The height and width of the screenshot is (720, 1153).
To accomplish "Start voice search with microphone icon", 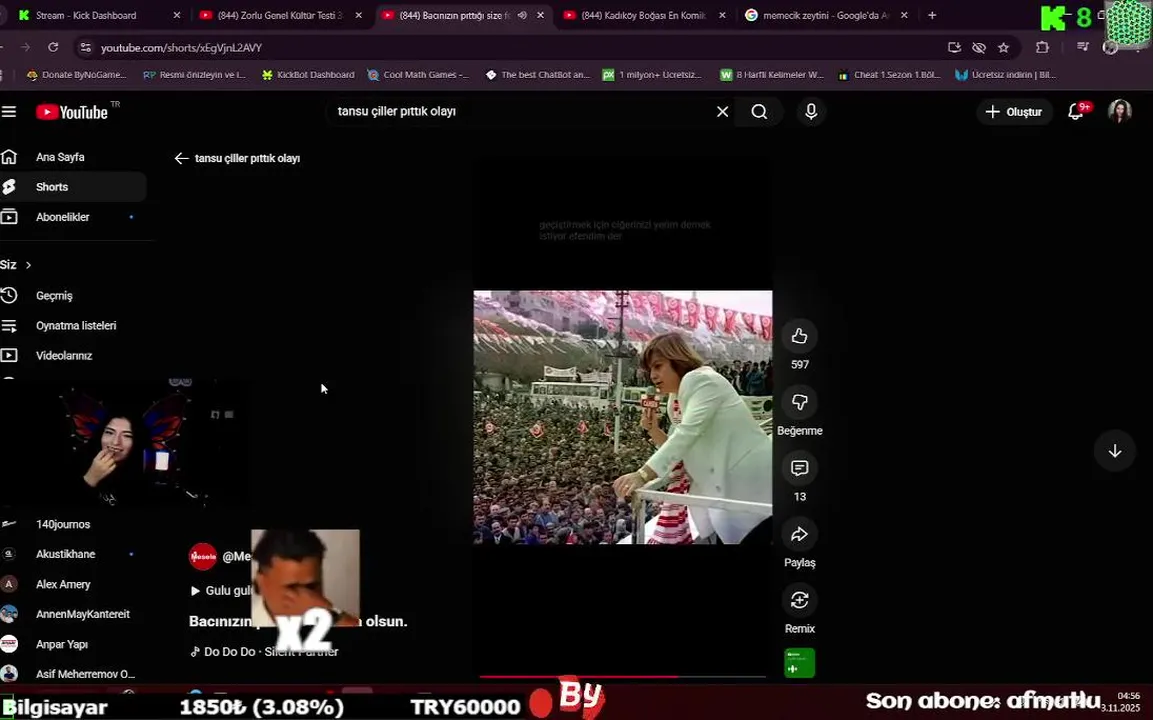I will tap(811, 112).
